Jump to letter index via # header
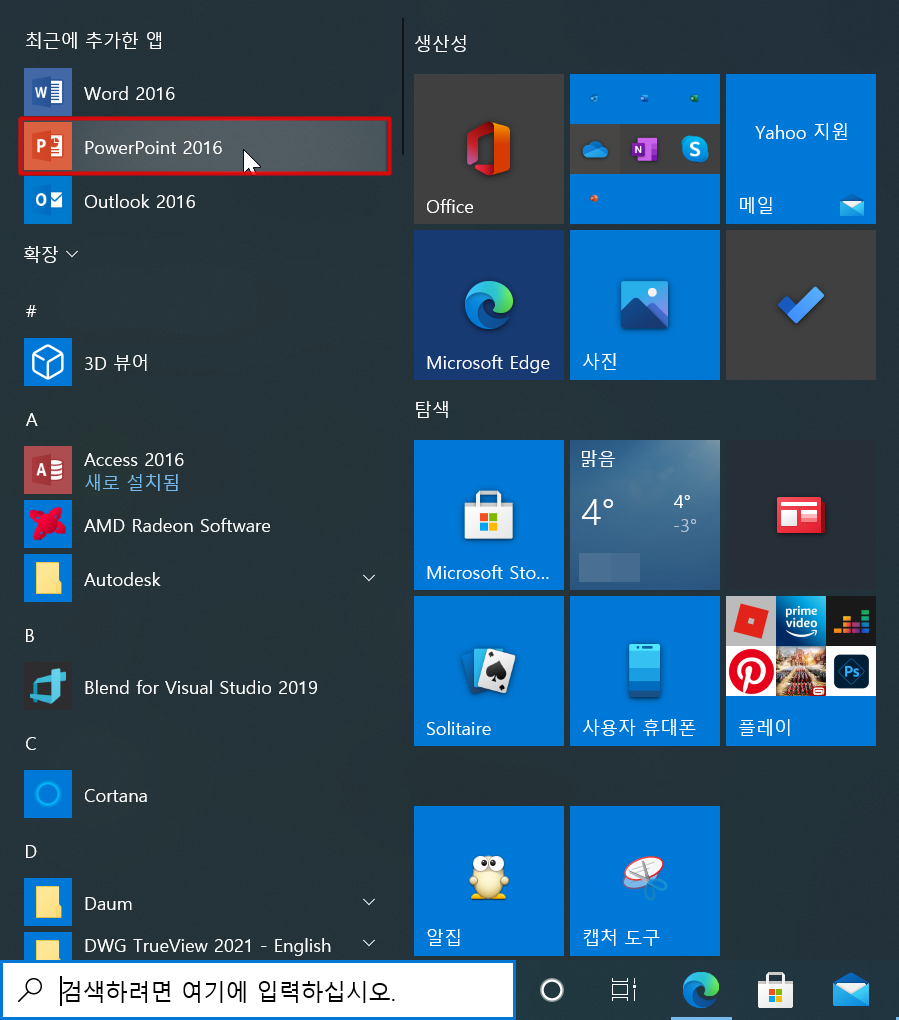The image size is (899, 1020). point(31,312)
